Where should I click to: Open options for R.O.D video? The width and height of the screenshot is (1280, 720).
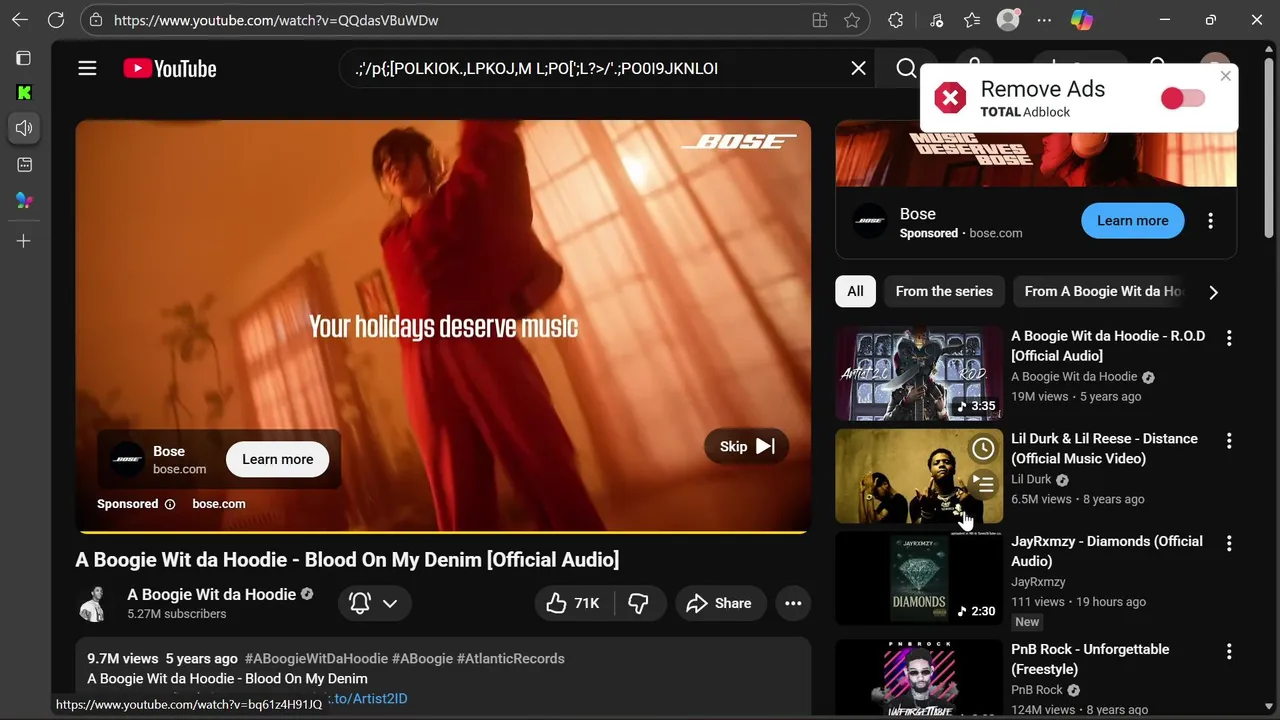1229,338
